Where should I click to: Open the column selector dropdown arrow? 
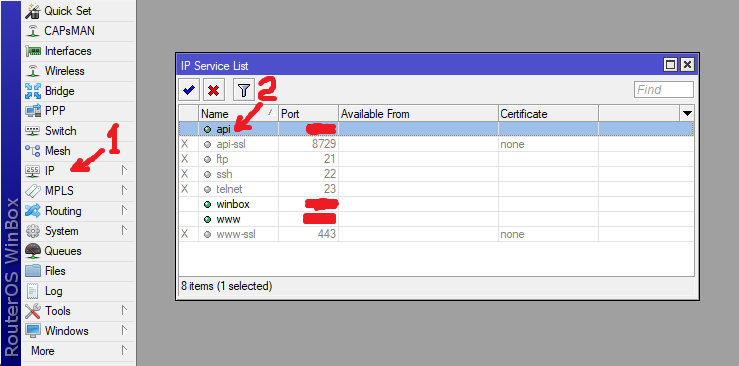point(687,114)
